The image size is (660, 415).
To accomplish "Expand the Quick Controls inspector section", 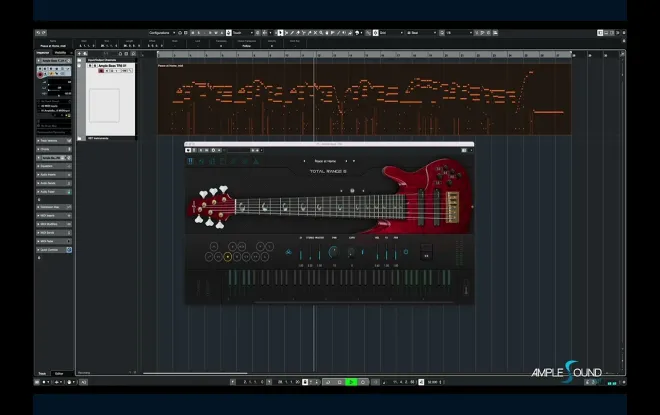I will point(54,250).
